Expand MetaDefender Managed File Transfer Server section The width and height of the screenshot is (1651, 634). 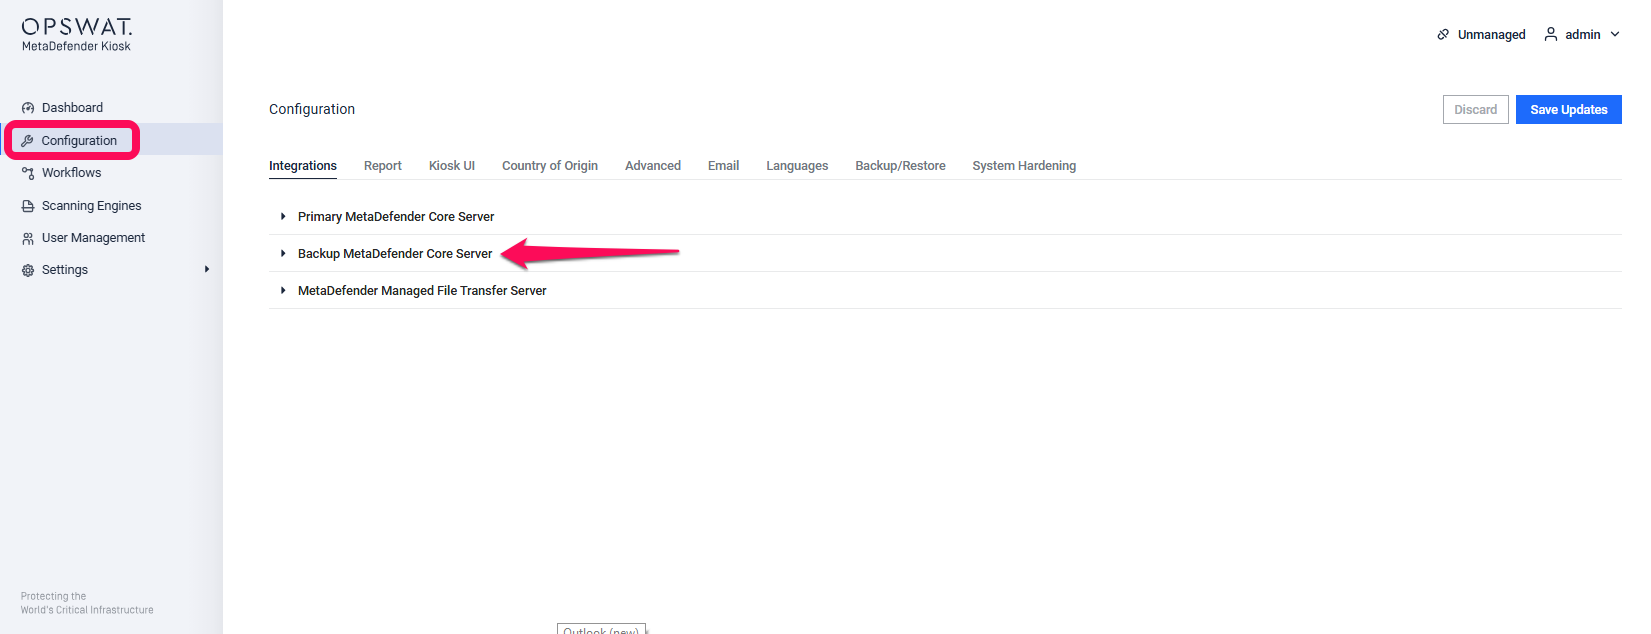(283, 290)
